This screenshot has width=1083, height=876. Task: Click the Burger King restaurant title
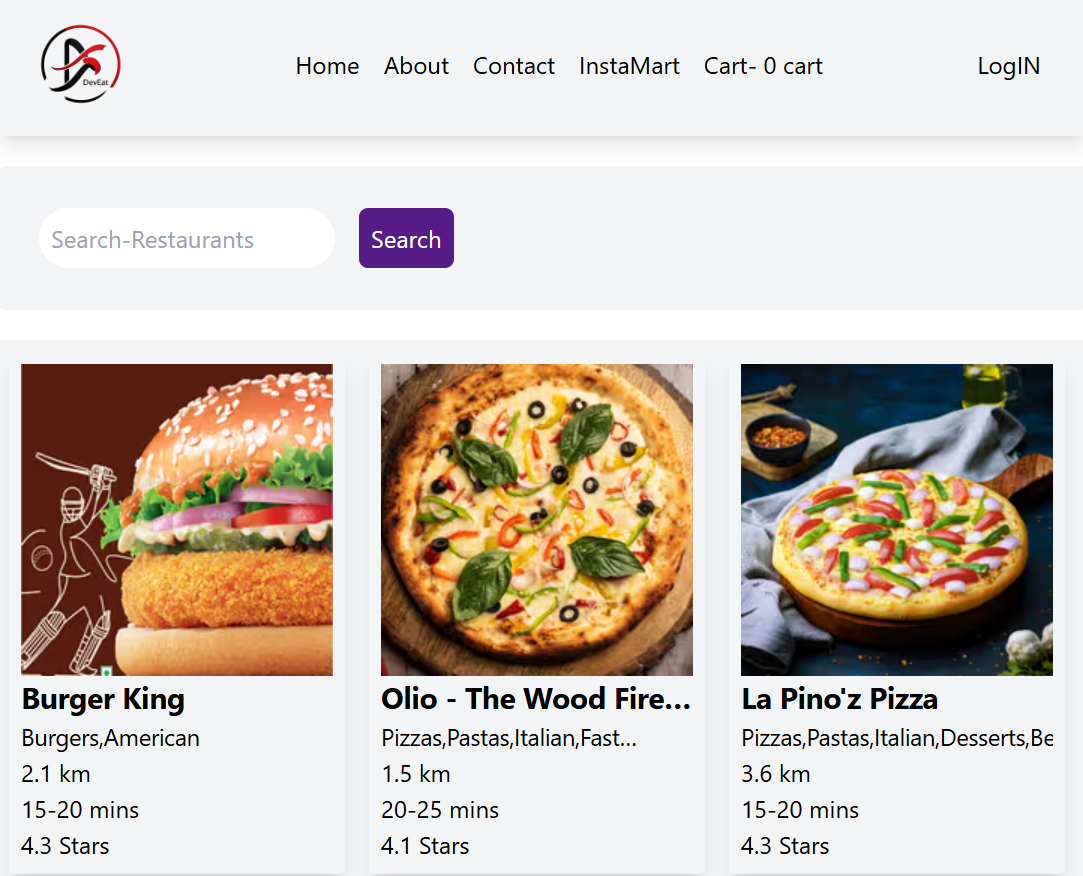[x=103, y=699]
